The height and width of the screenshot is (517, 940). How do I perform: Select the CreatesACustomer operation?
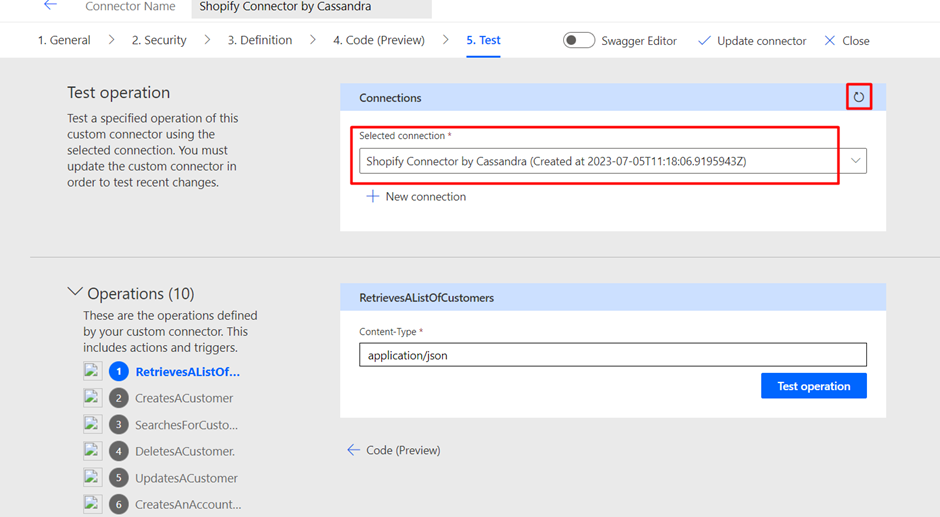pyautogui.click(x=184, y=398)
